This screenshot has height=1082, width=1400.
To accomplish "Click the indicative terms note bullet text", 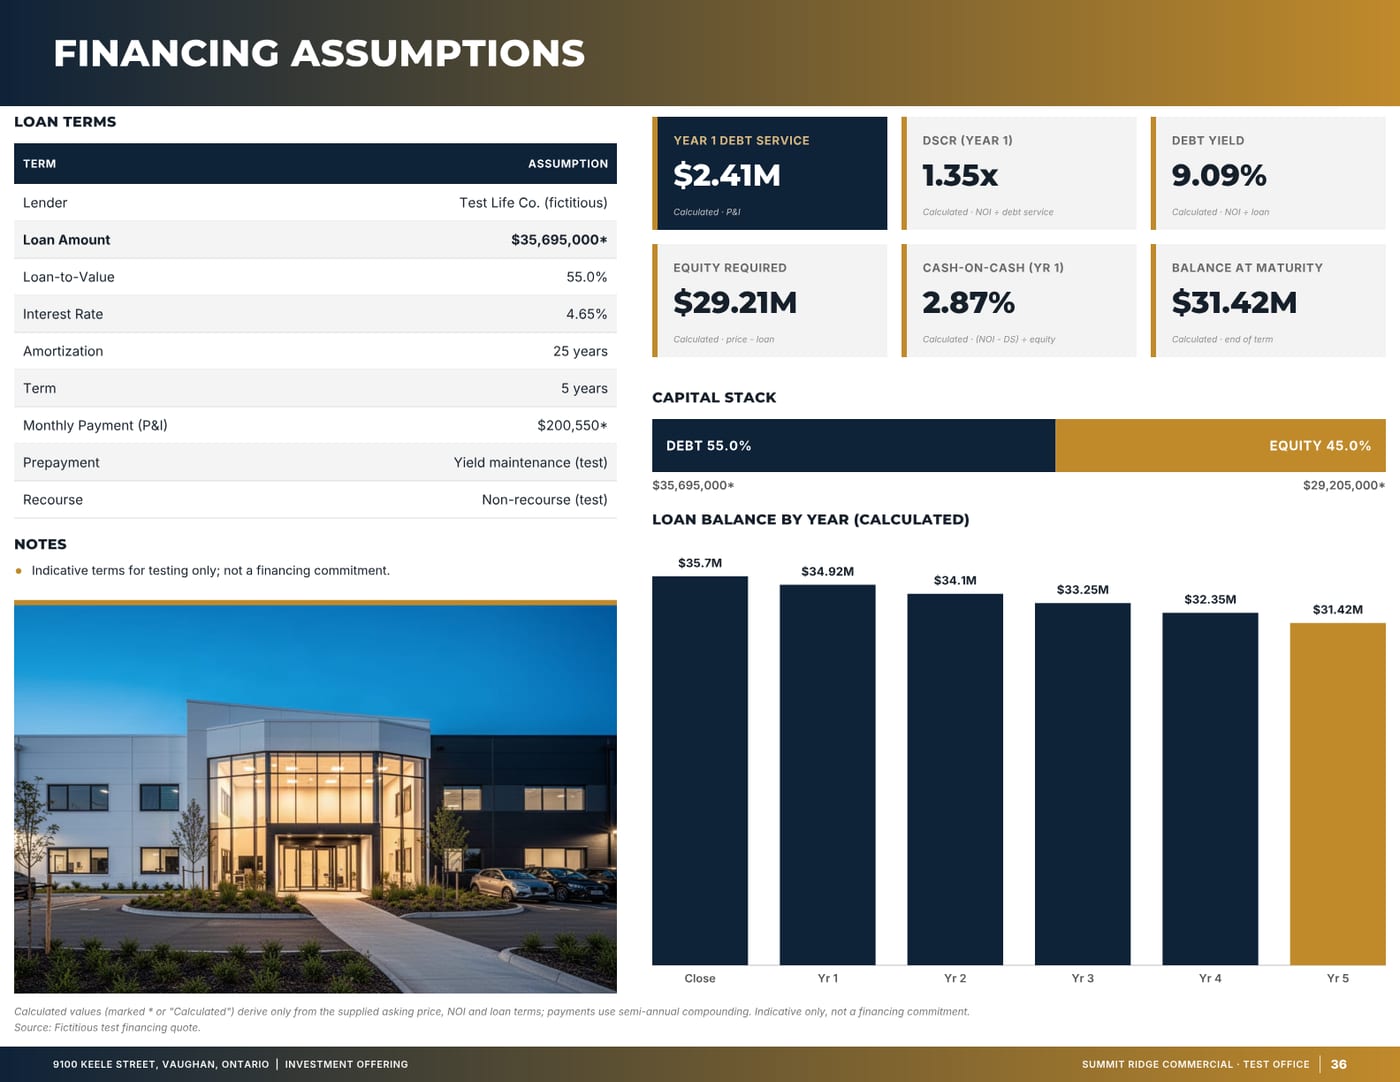I will coord(211,571).
